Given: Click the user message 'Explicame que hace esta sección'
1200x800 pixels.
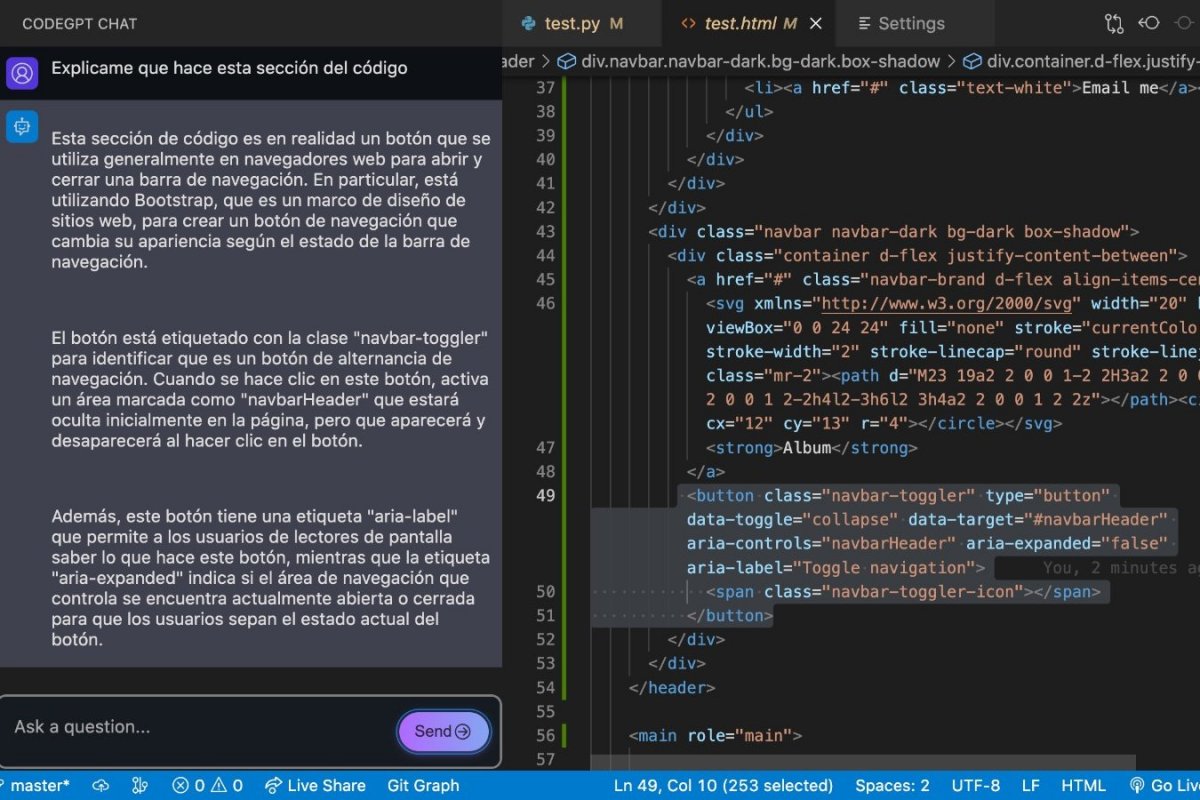Looking at the screenshot, I should 229,68.
